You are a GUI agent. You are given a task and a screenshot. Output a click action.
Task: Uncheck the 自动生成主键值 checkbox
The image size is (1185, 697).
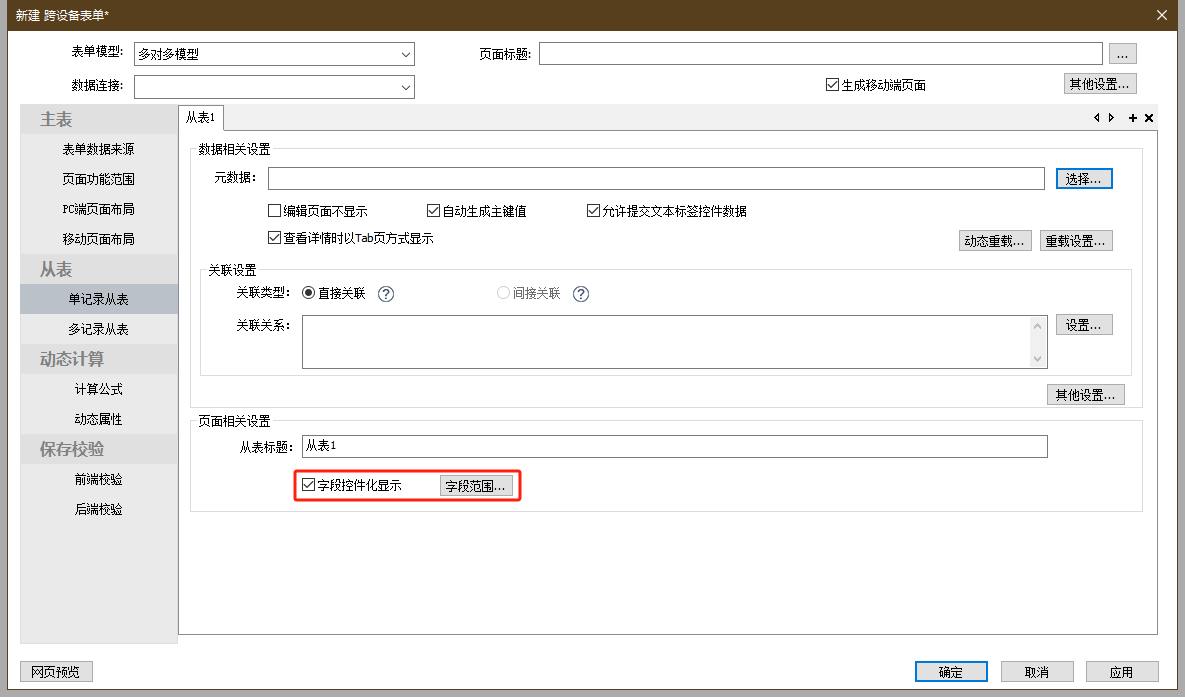click(433, 211)
